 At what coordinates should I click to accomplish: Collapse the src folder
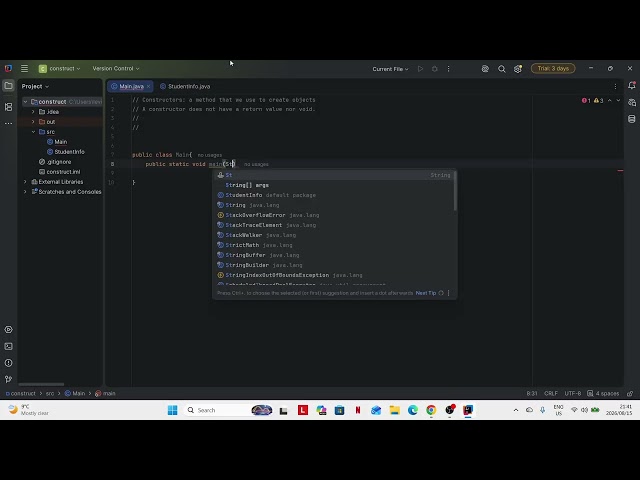click(33, 132)
